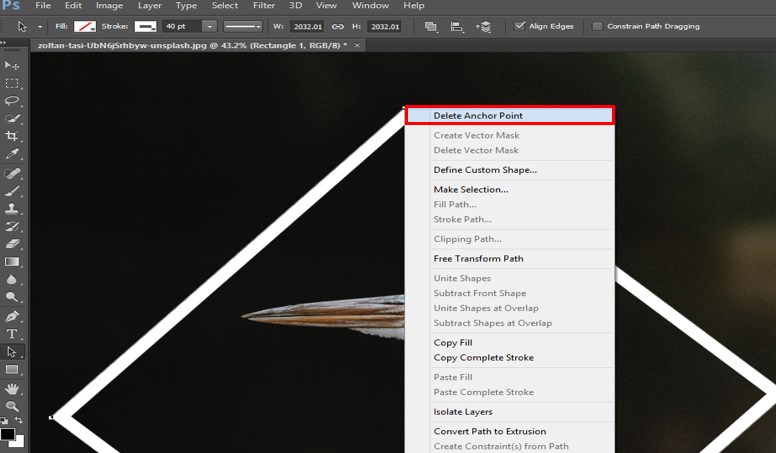Swap foreground and background colors
Screen dimensions: 776x453
tap(19, 420)
